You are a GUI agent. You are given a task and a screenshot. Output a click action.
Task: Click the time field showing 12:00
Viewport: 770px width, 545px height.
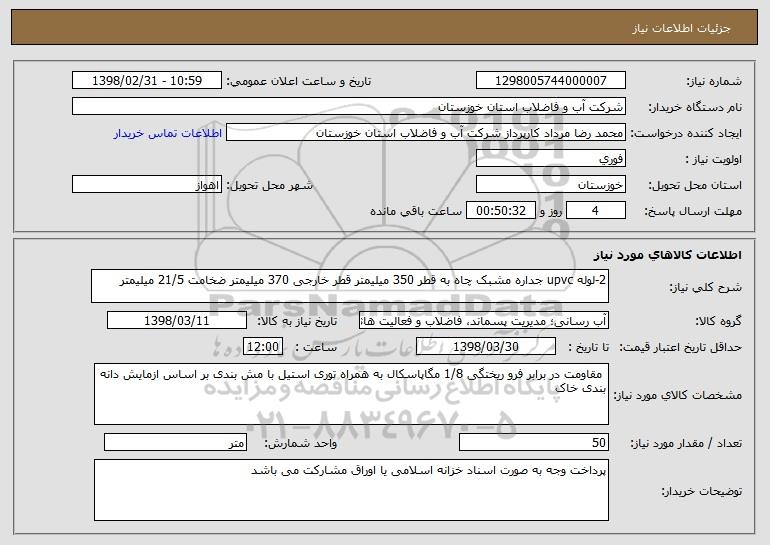pos(263,347)
